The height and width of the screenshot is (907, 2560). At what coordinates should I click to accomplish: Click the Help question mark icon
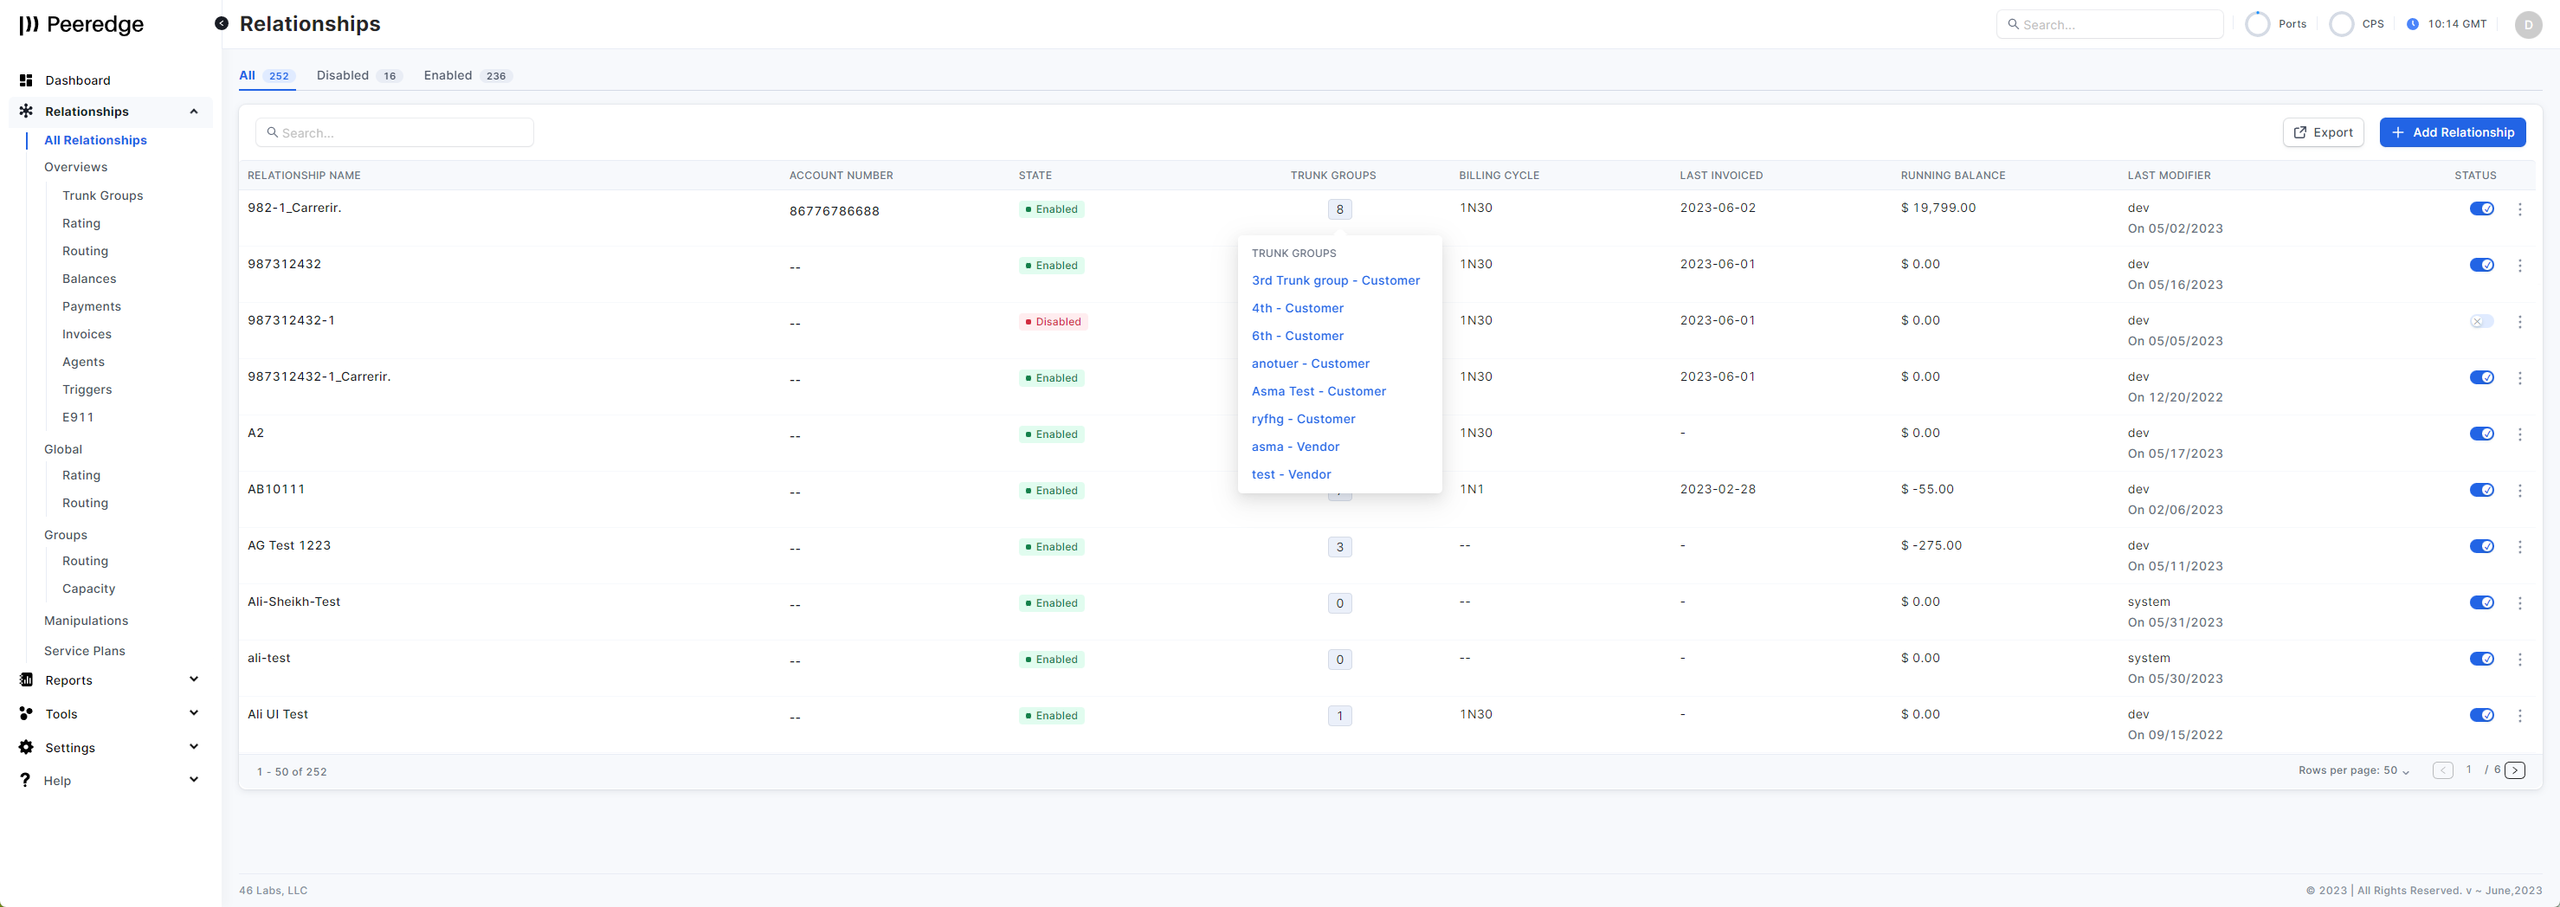(26, 780)
